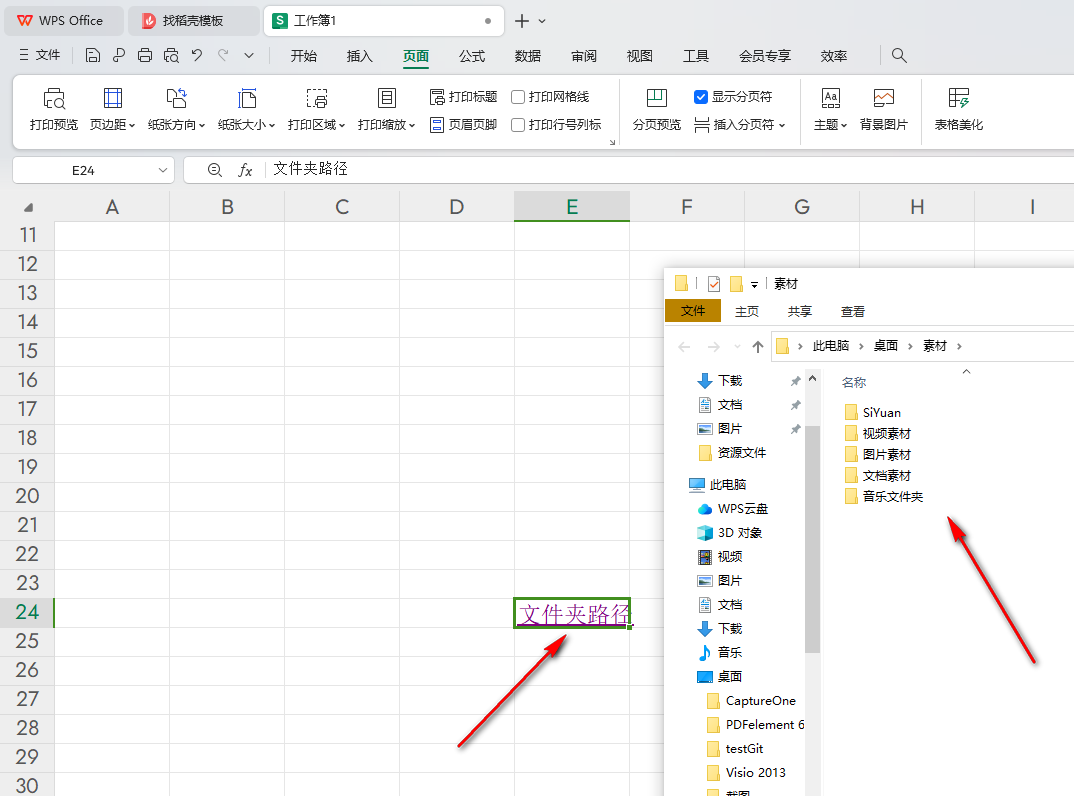
Task: Switch to Page Break Preview
Action: pos(656,110)
